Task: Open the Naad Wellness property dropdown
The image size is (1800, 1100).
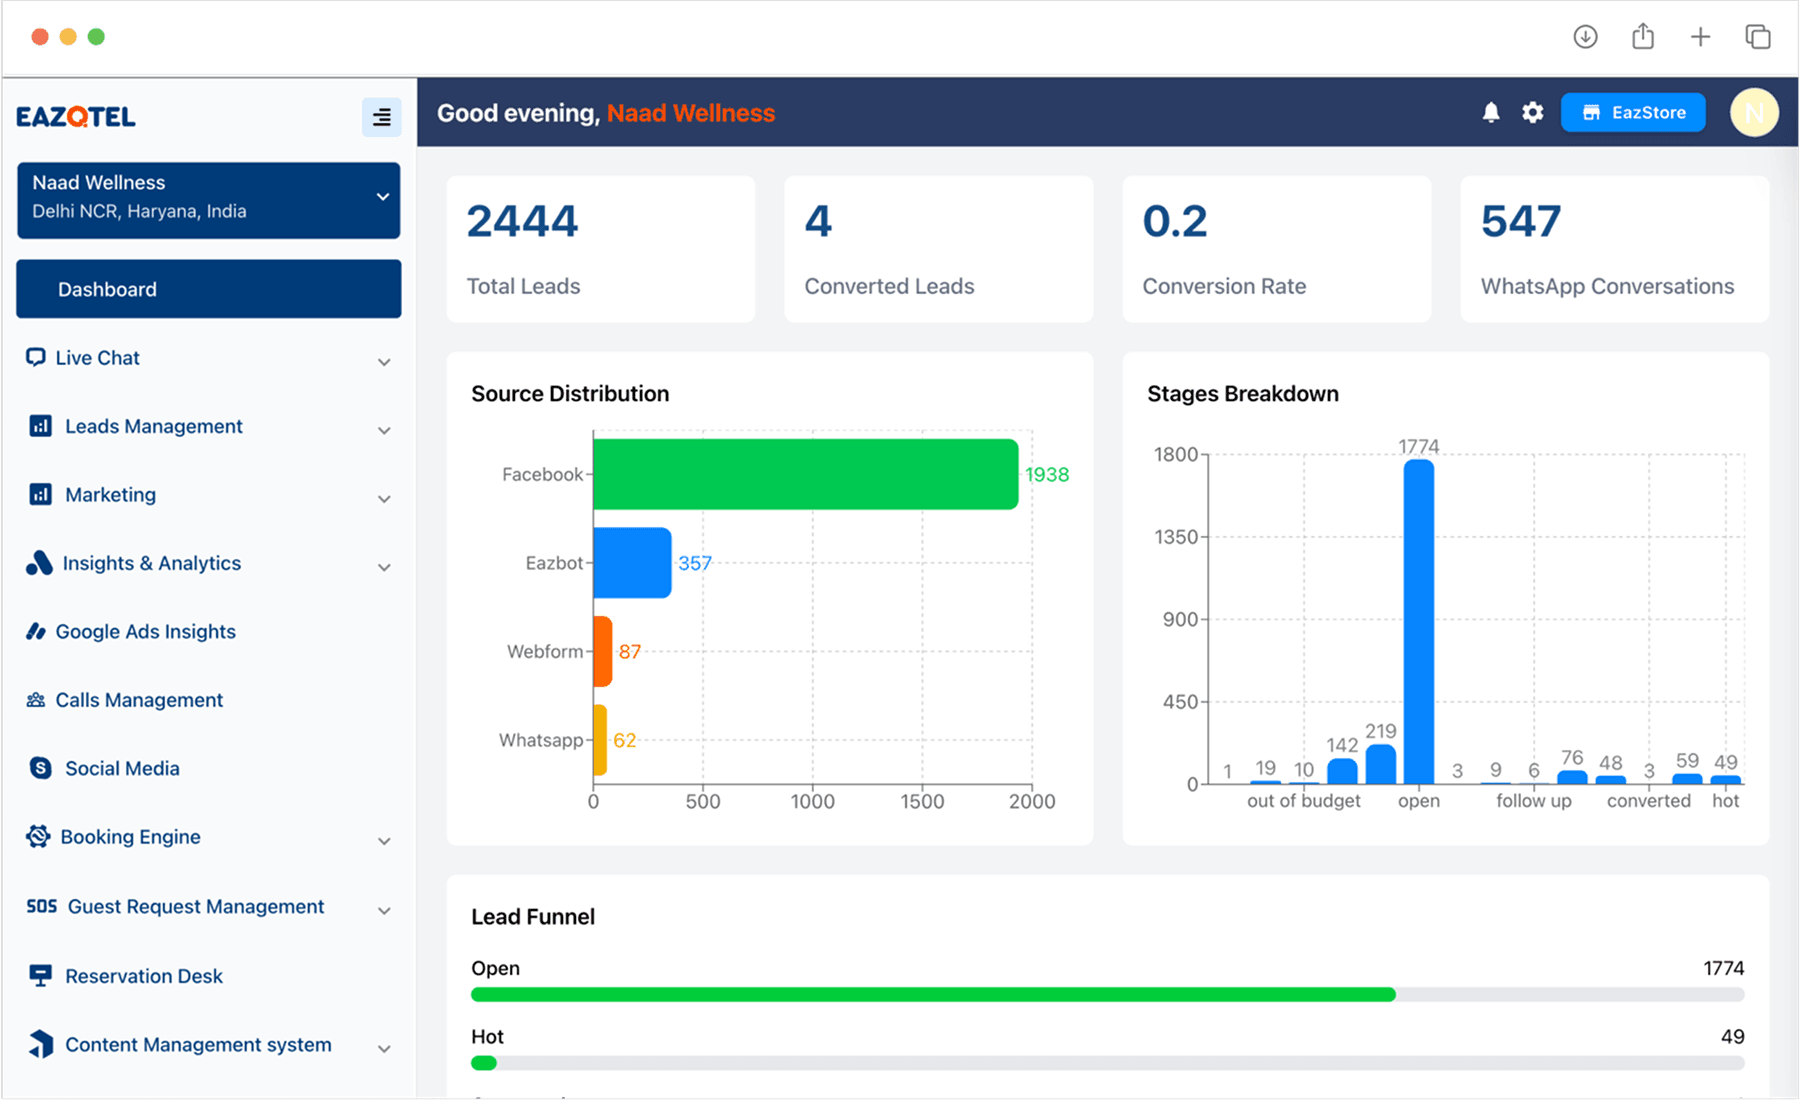Action: coord(208,200)
